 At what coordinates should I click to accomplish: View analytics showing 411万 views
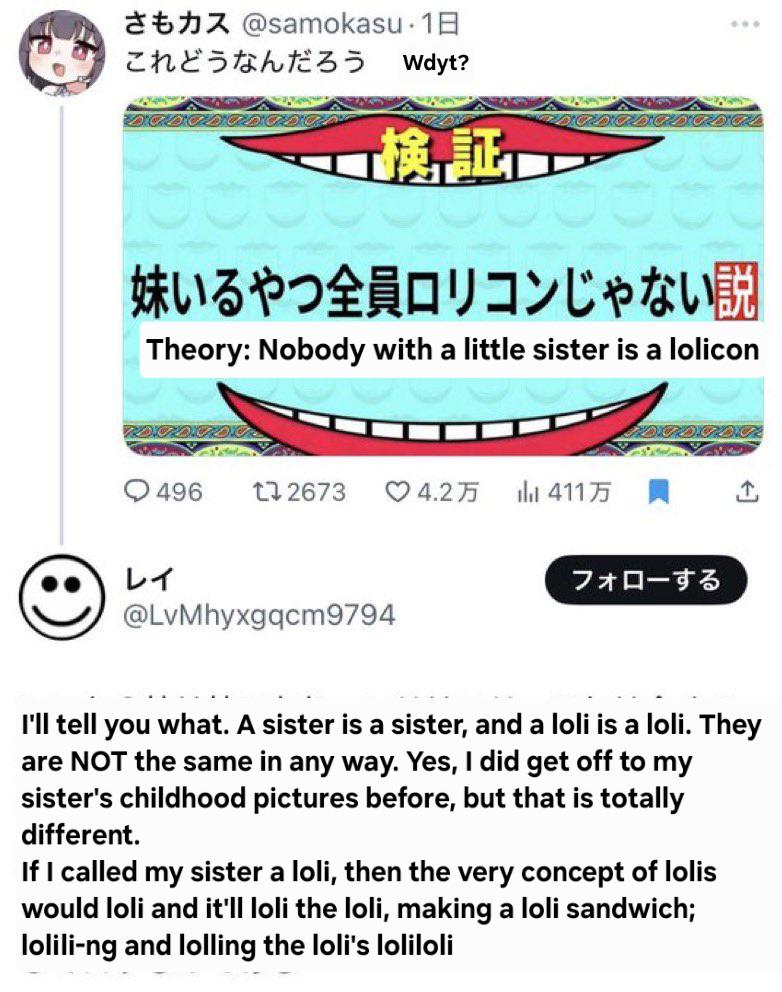pyautogui.click(x=564, y=492)
